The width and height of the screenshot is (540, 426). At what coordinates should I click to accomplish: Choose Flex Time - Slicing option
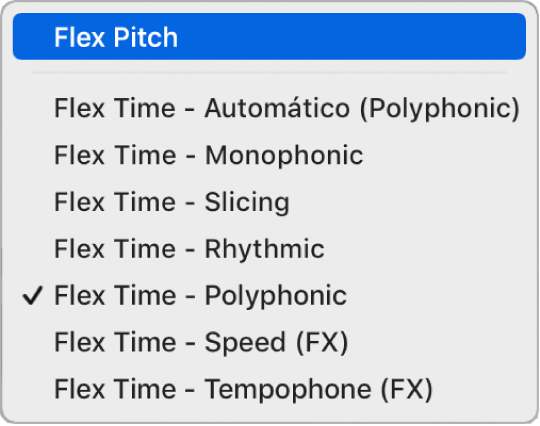tap(269, 202)
